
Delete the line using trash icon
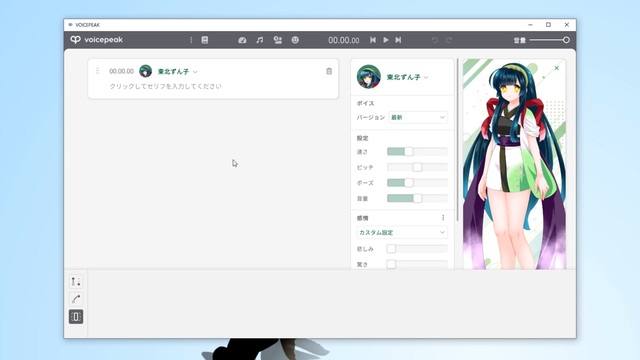[329, 71]
